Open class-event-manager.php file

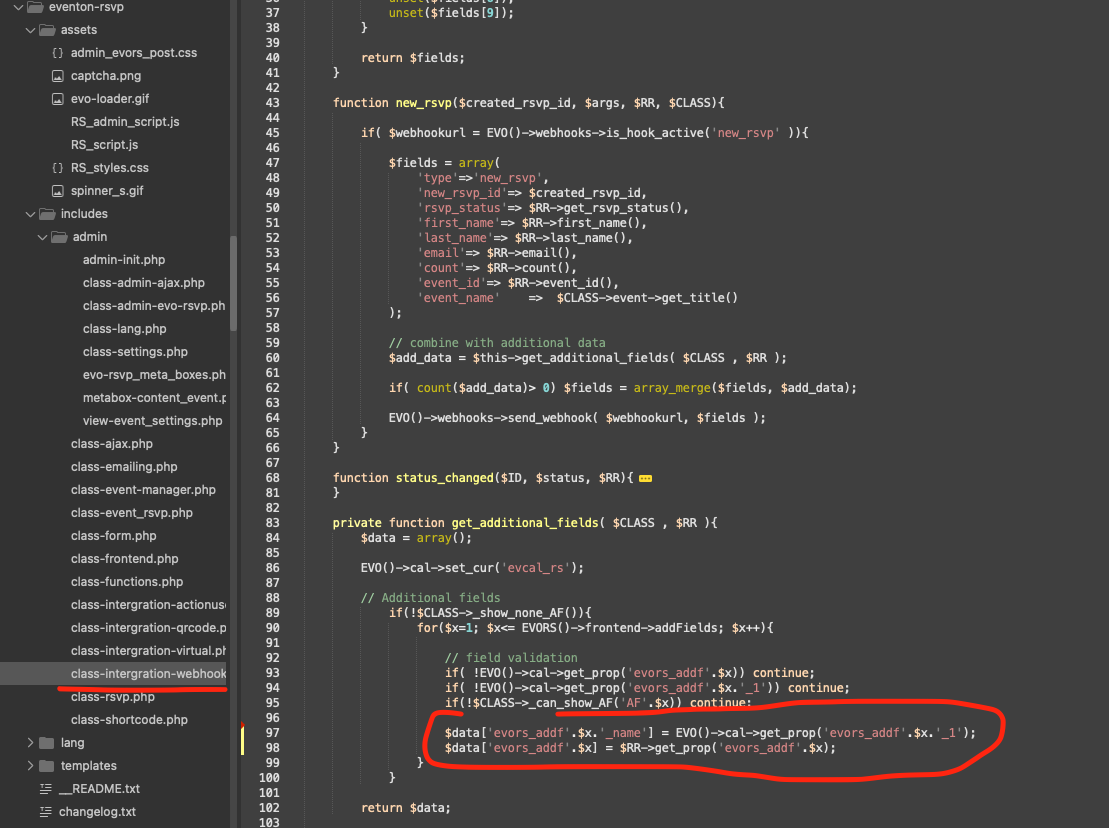click(143, 489)
